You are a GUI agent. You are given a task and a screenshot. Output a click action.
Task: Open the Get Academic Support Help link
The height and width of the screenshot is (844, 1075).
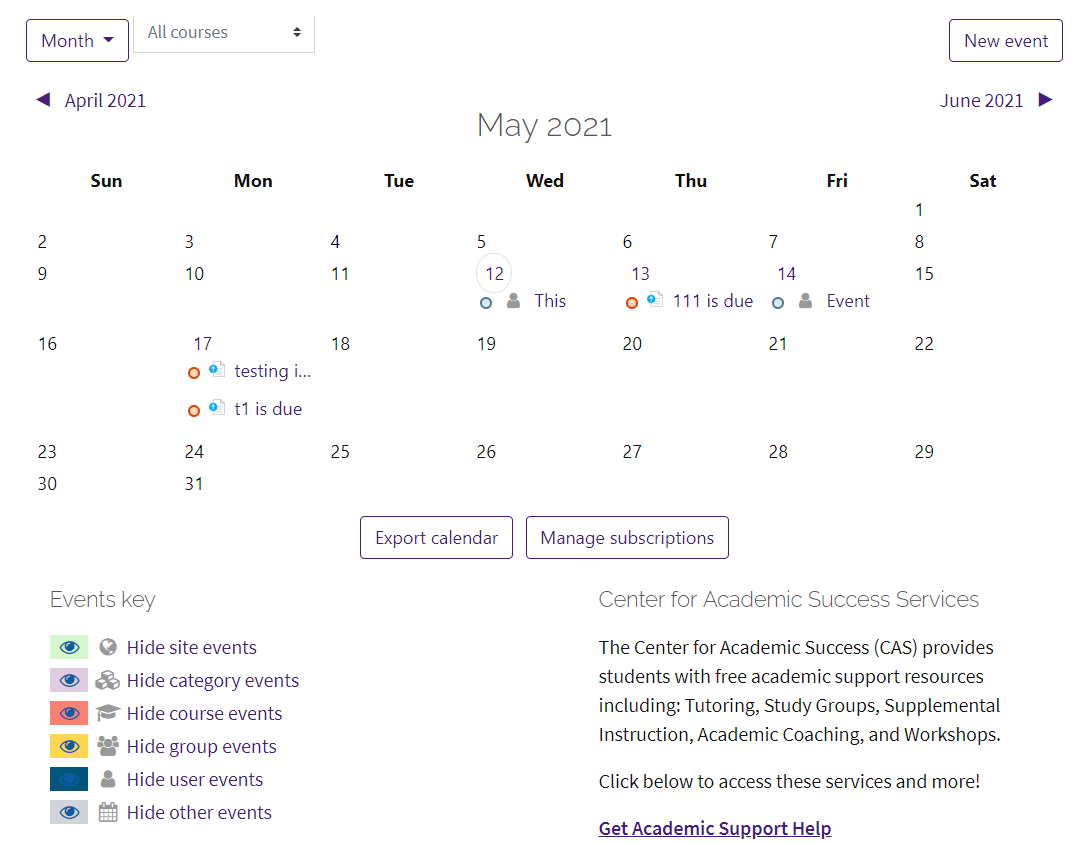click(714, 828)
